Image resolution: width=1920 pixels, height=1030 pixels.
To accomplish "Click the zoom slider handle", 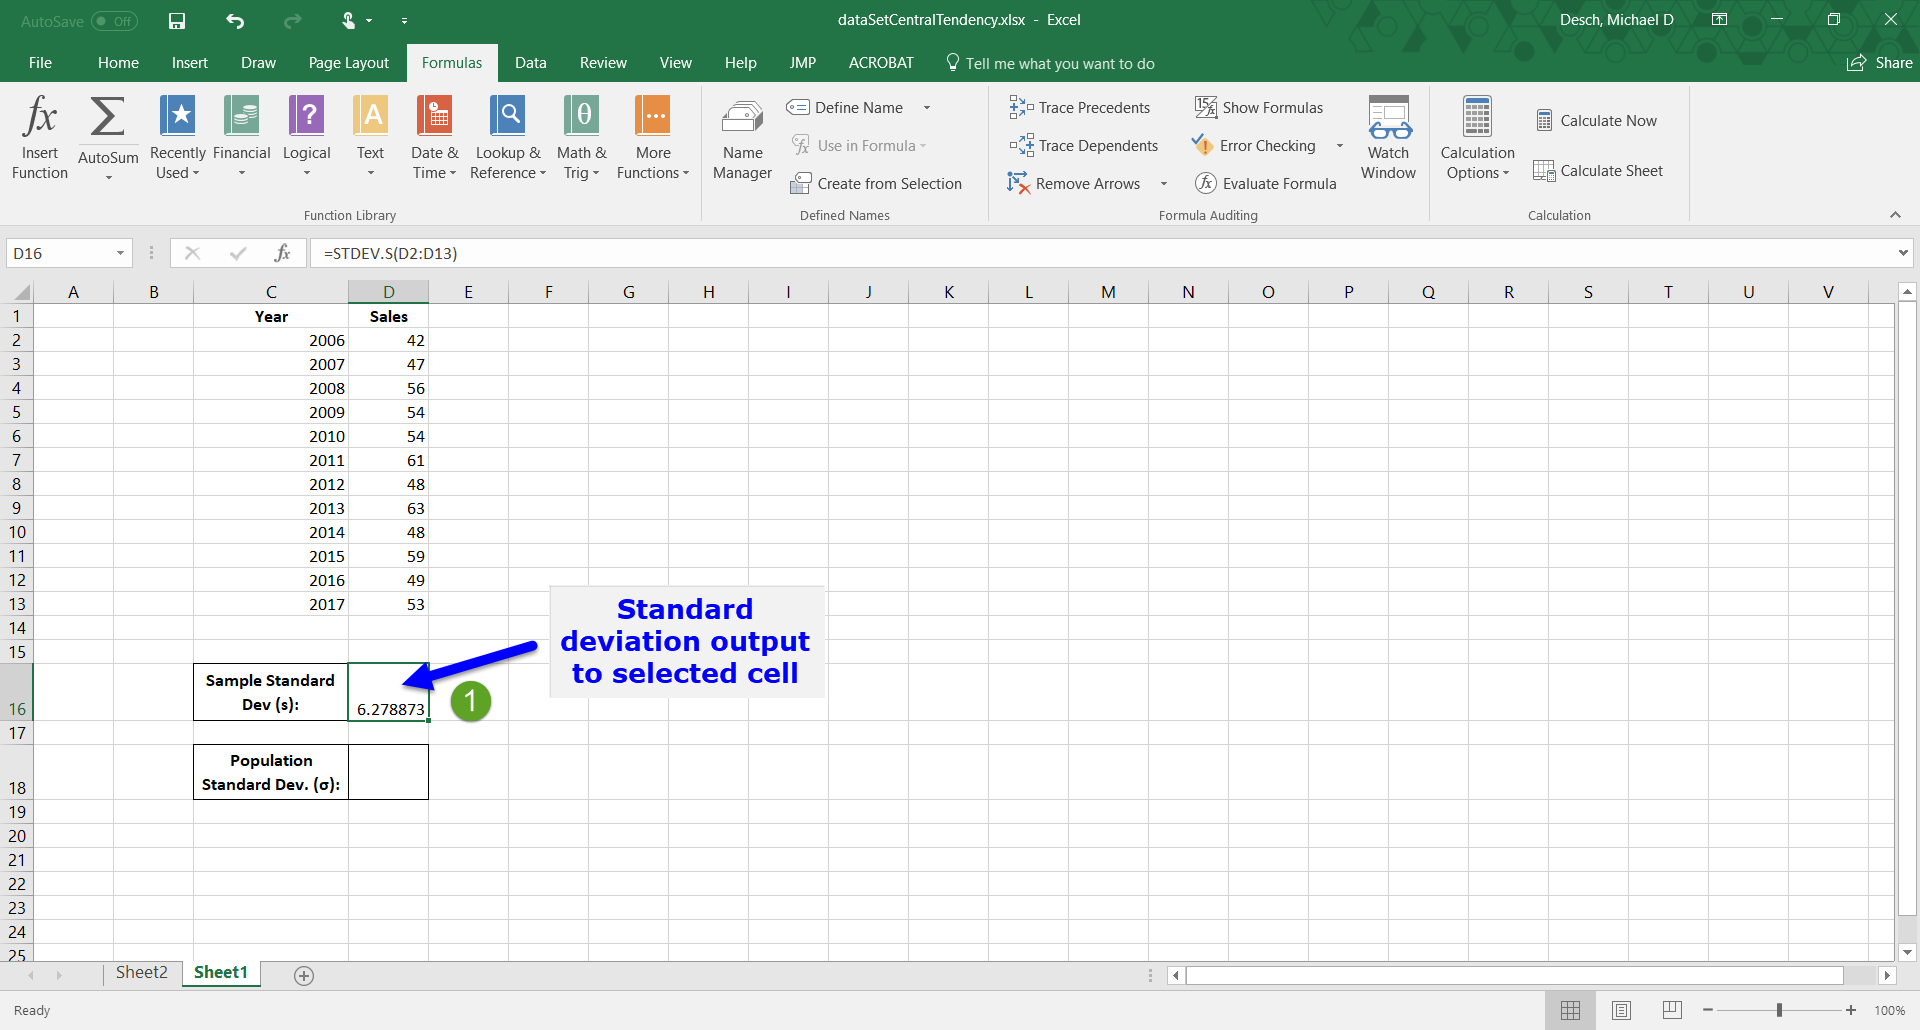I will [x=1779, y=1011].
